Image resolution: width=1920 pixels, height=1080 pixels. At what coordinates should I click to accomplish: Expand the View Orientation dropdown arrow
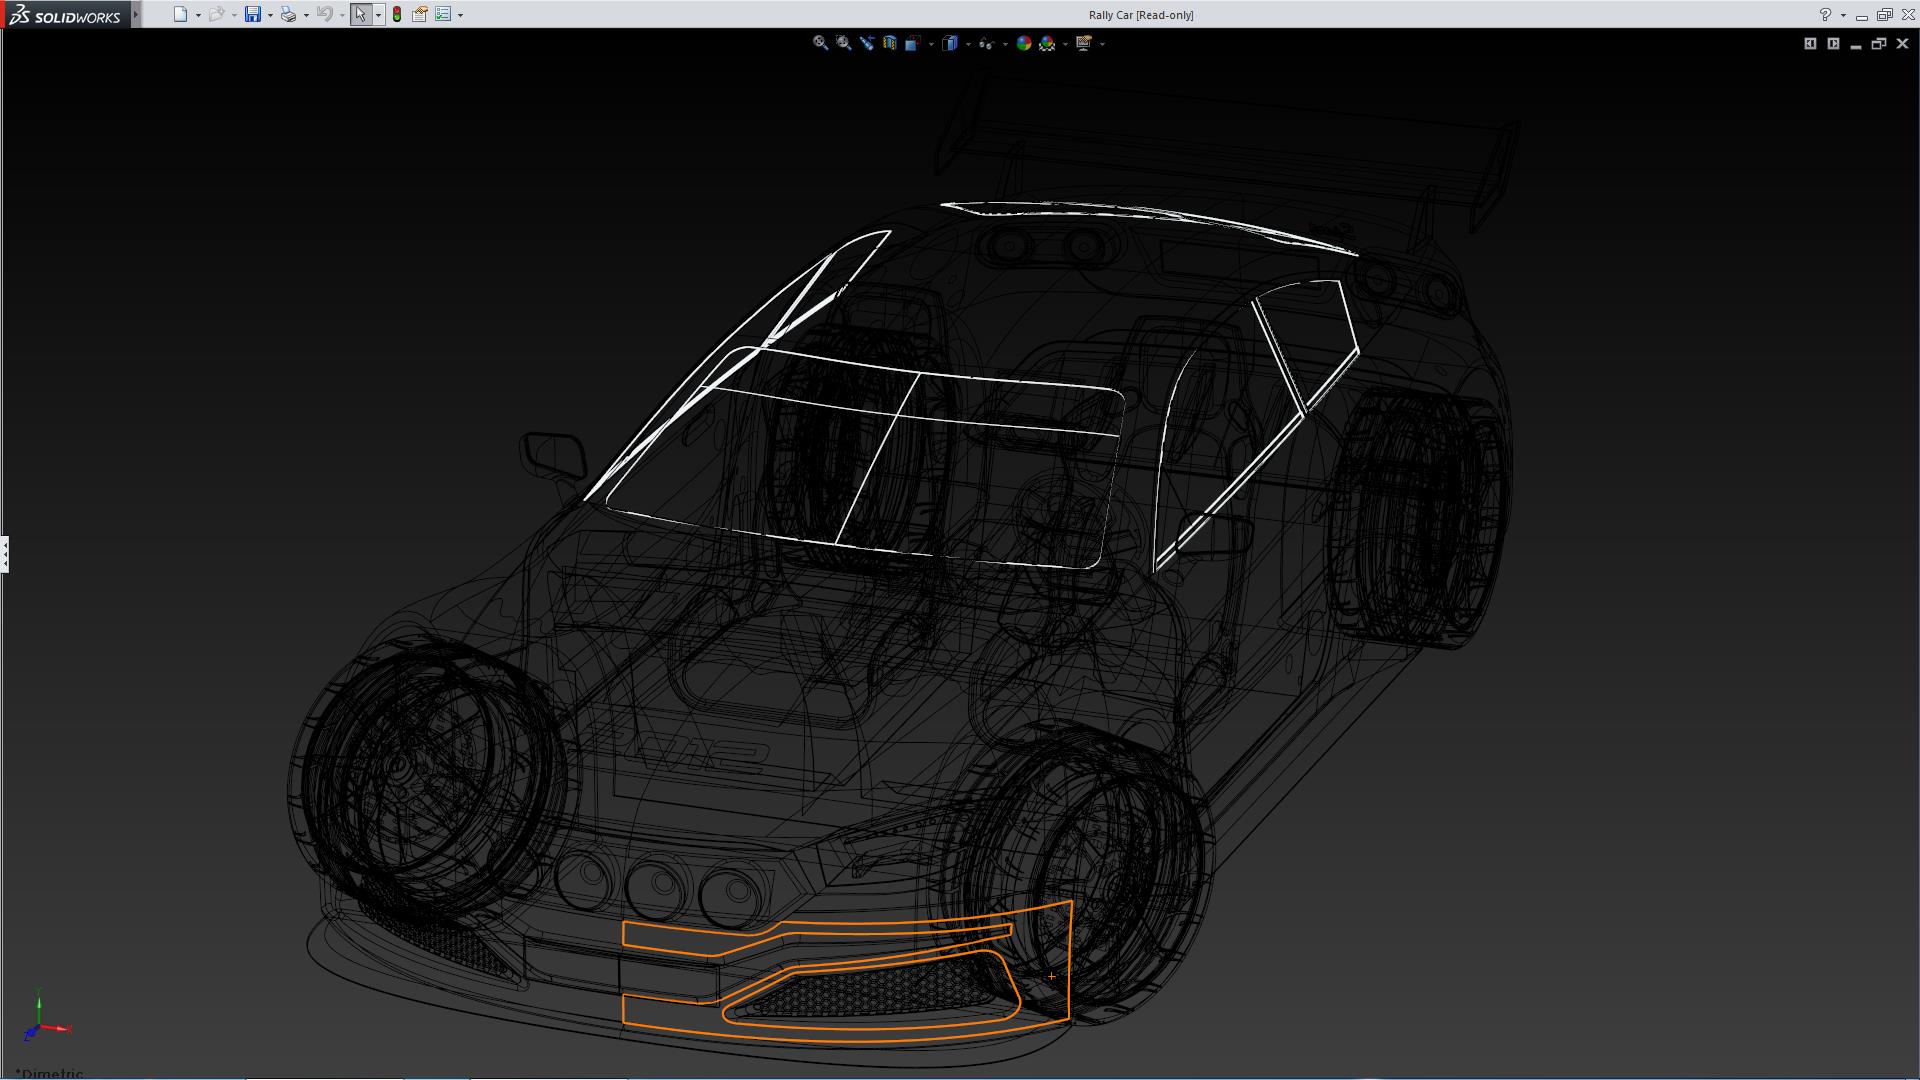tap(931, 44)
